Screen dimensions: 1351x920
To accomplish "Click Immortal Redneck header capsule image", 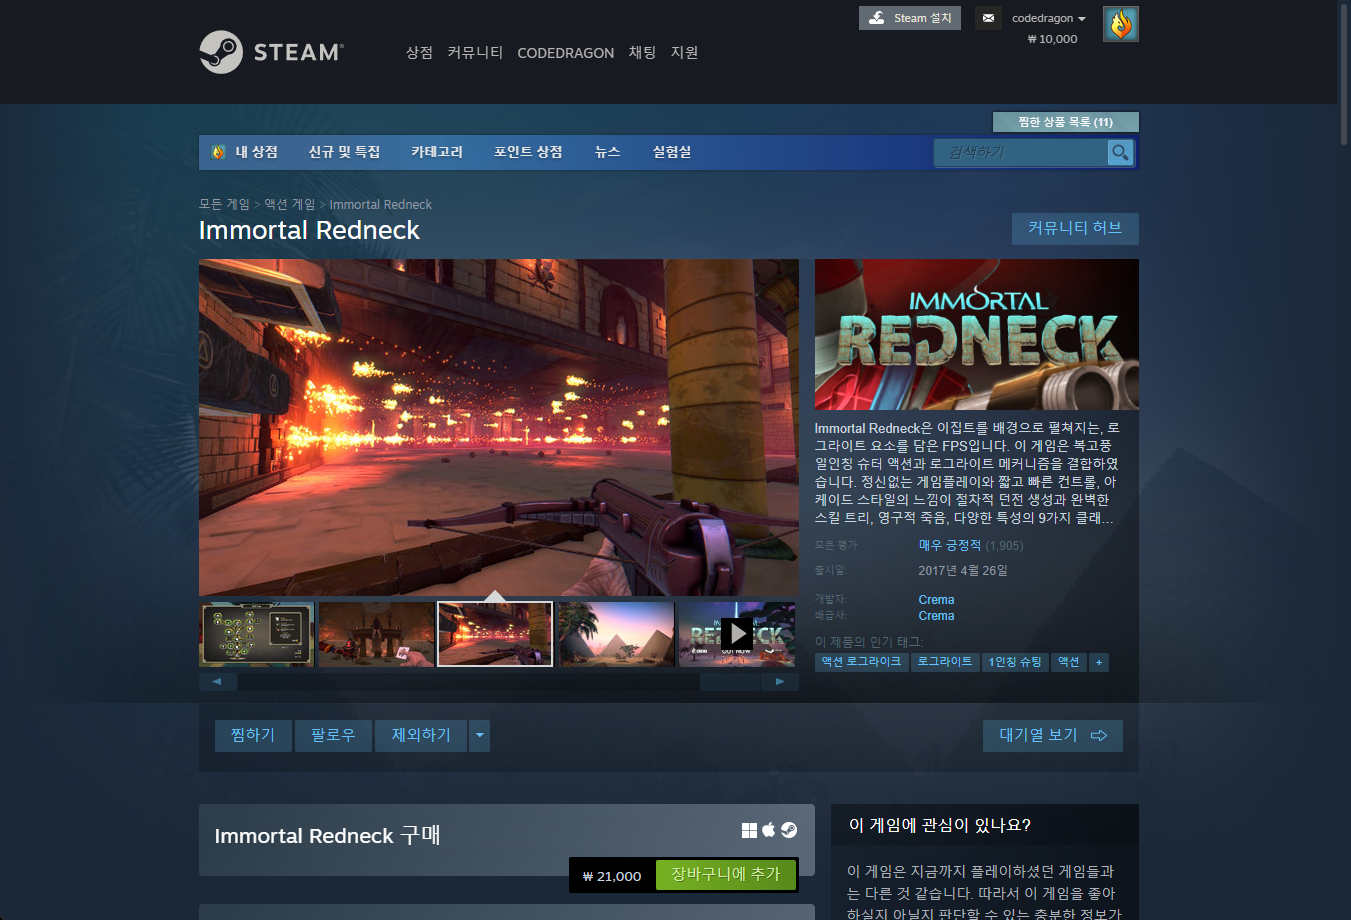I will (977, 335).
